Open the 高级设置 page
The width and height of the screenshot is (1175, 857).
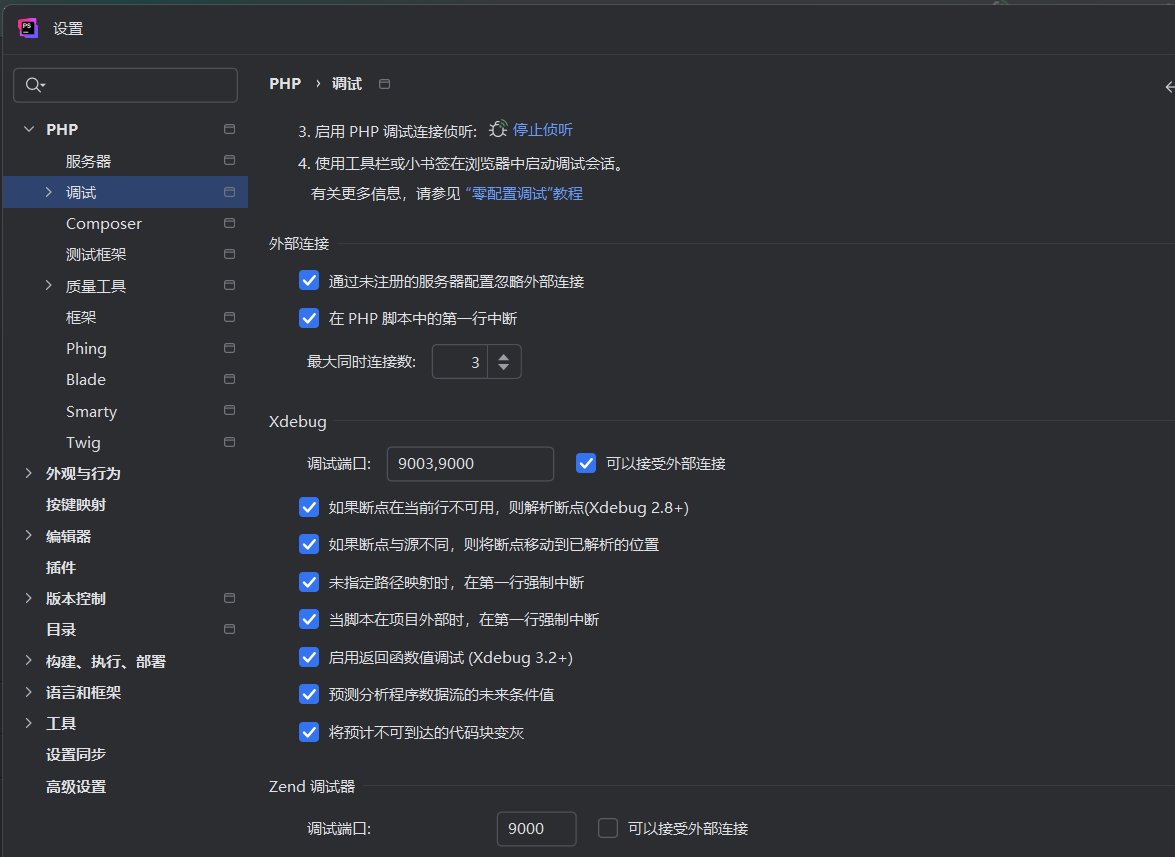pos(76,787)
